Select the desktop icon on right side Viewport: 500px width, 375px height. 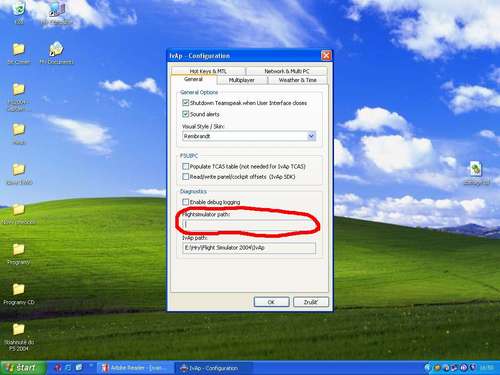click(x=476, y=173)
